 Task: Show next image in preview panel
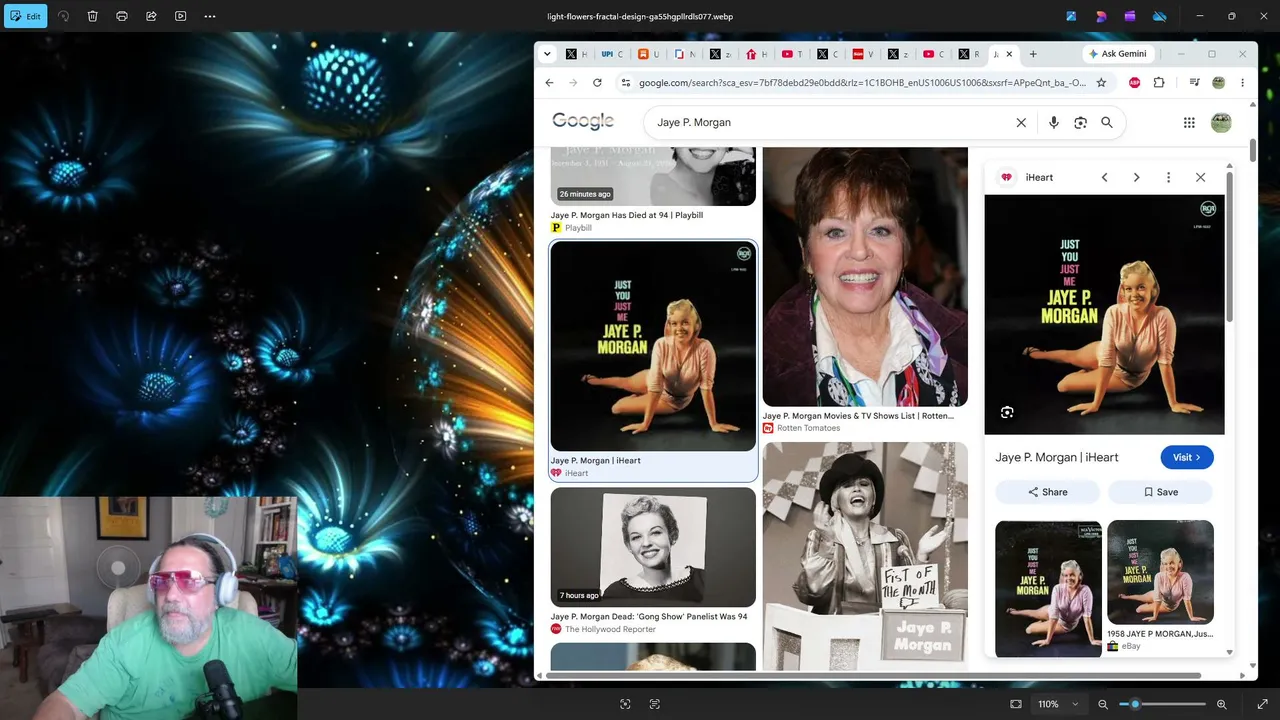[1136, 177]
